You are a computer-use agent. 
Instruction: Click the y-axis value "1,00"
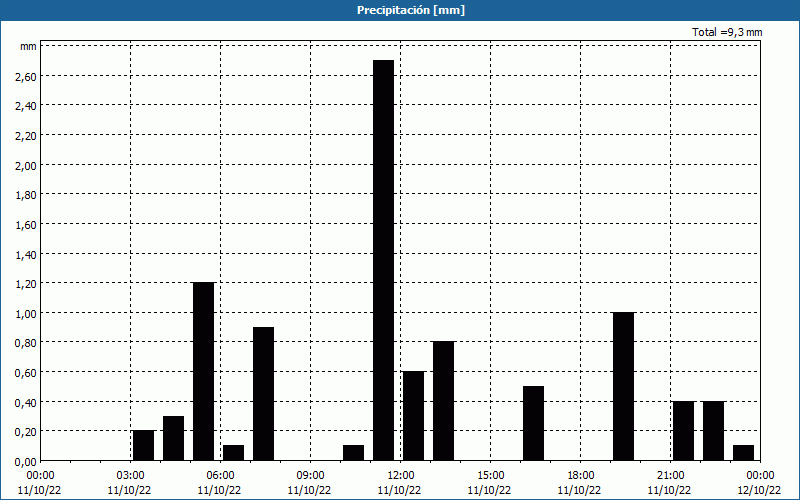26,314
